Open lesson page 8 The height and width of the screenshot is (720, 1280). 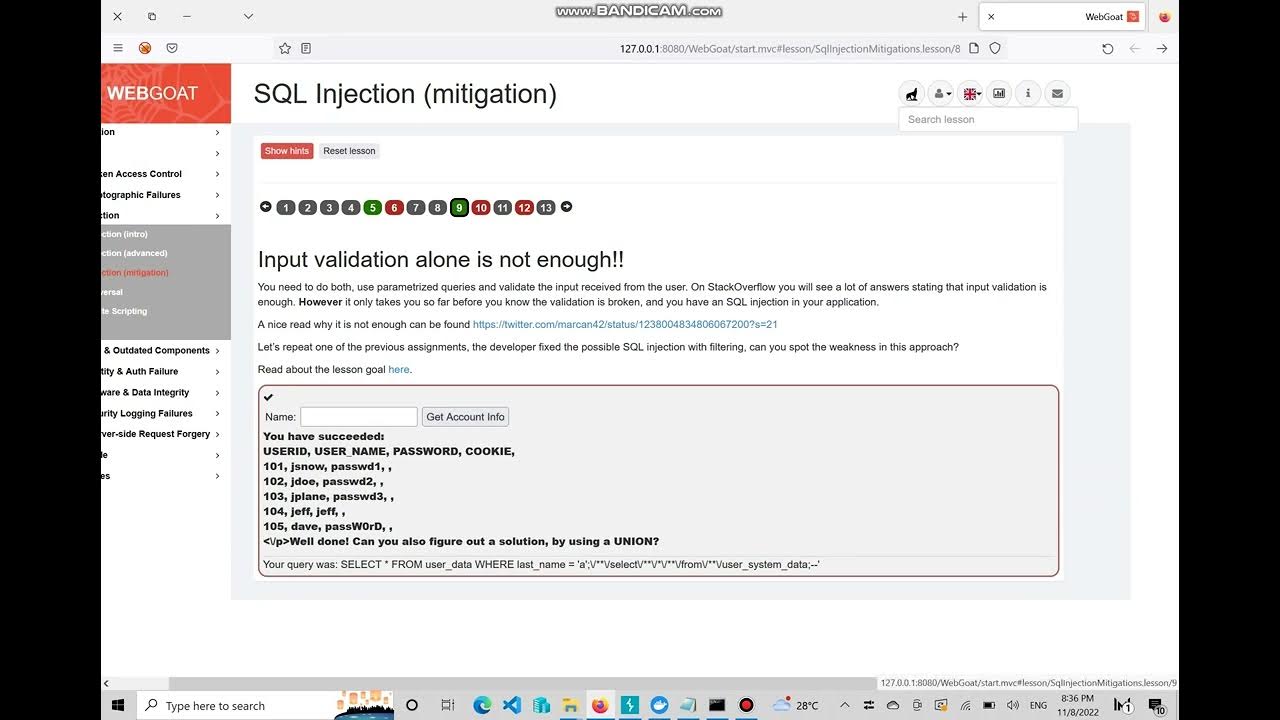click(437, 208)
